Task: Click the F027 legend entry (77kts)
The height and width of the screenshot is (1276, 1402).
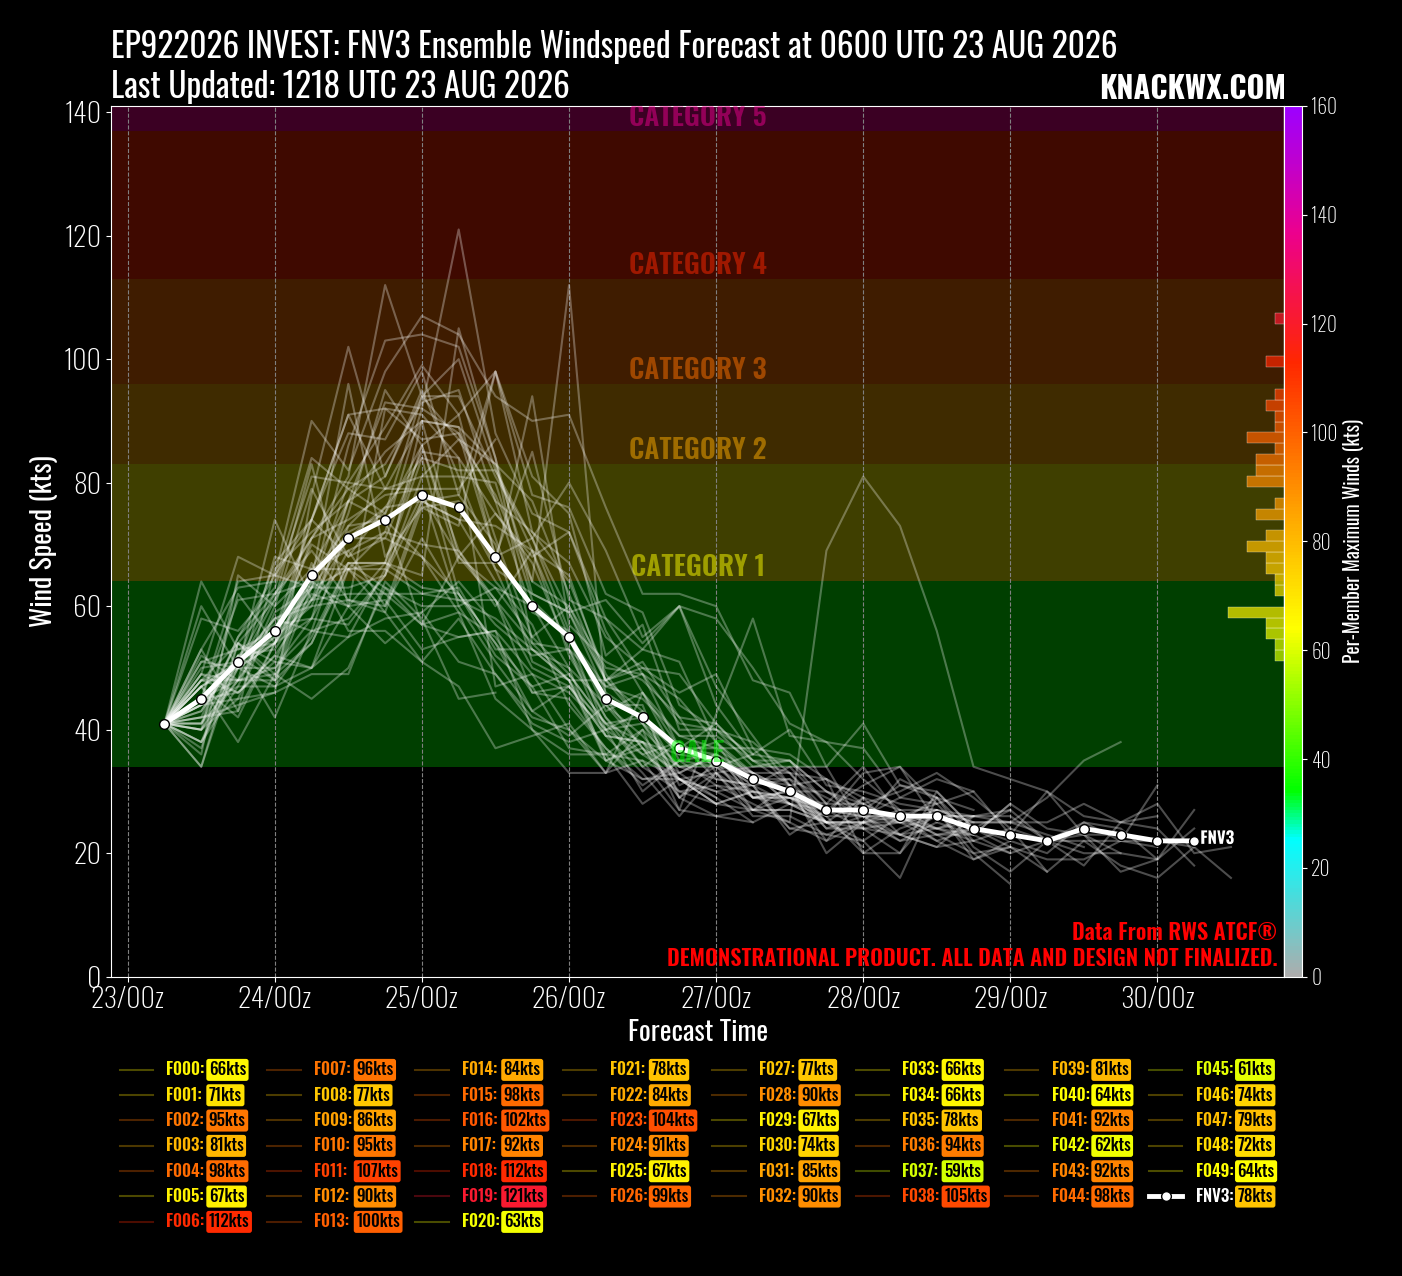Action: [775, 1070]
